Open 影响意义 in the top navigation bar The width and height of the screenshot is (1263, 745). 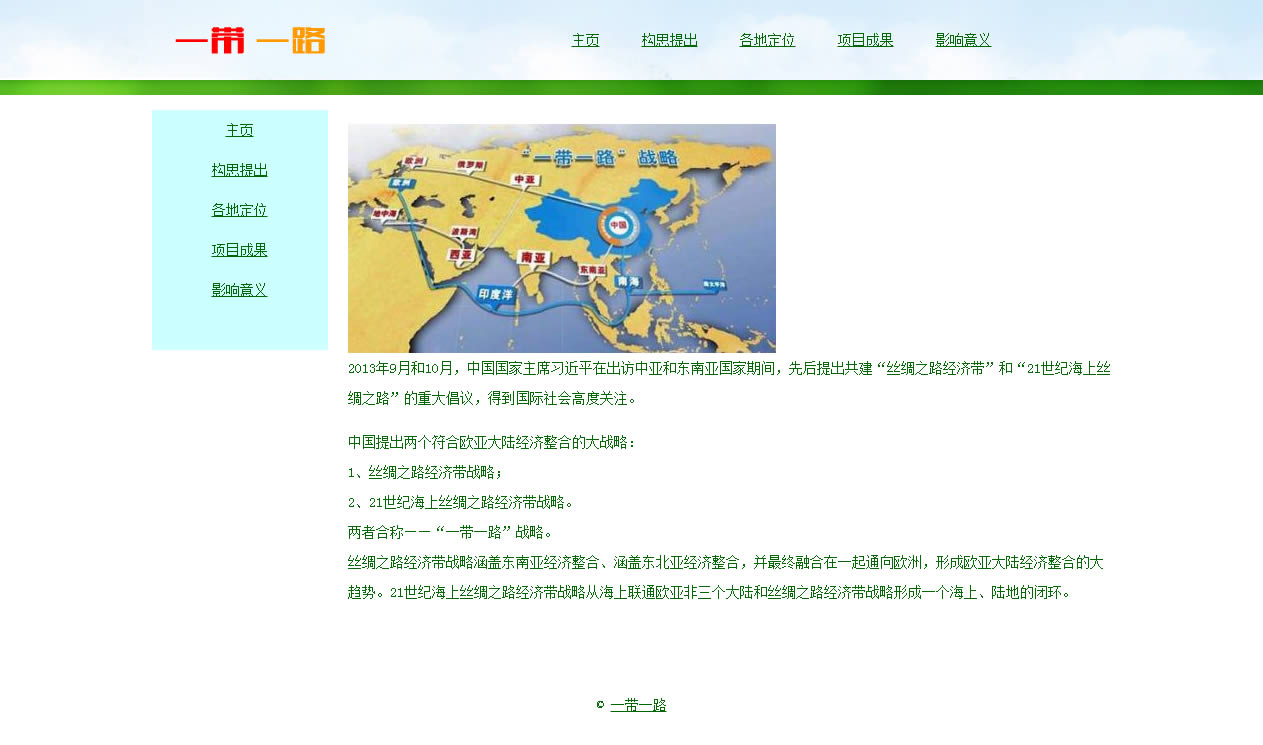pos(963,41)
